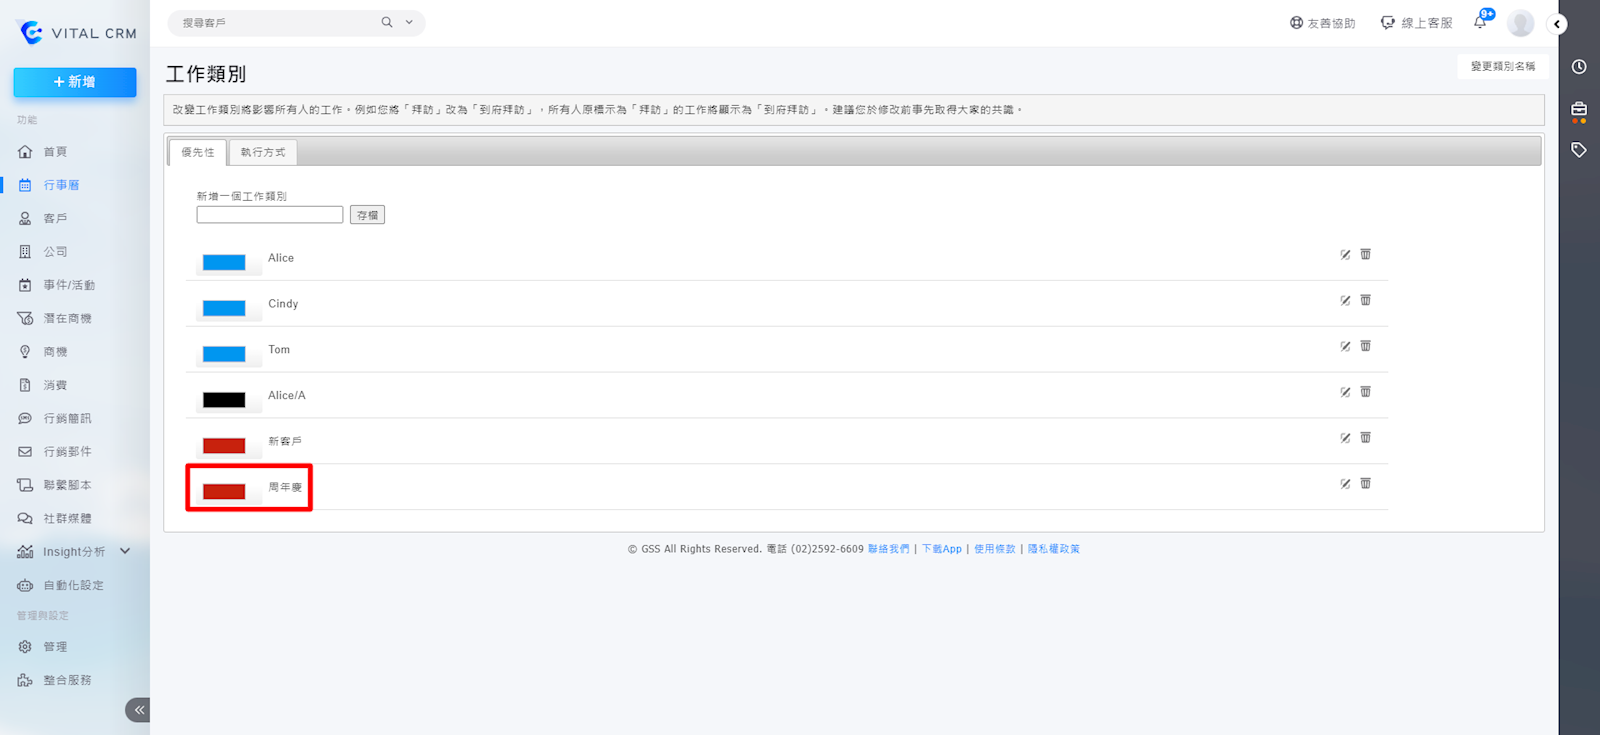The image size is (1600, 735).
Task: Select the 優先性 tab
Action: tap(197, 152)
